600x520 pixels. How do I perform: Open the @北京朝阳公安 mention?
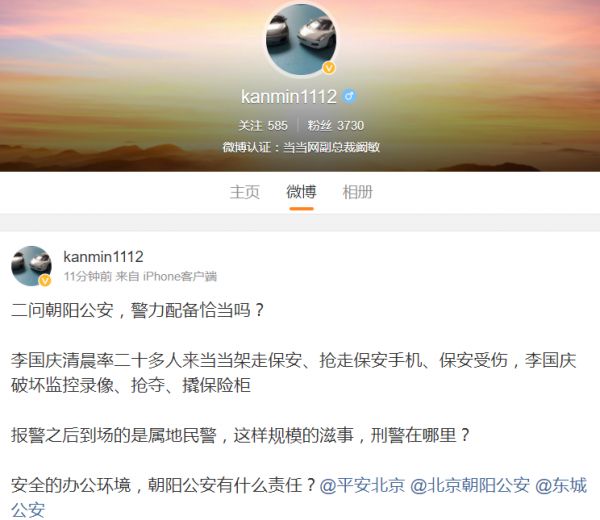470,485
